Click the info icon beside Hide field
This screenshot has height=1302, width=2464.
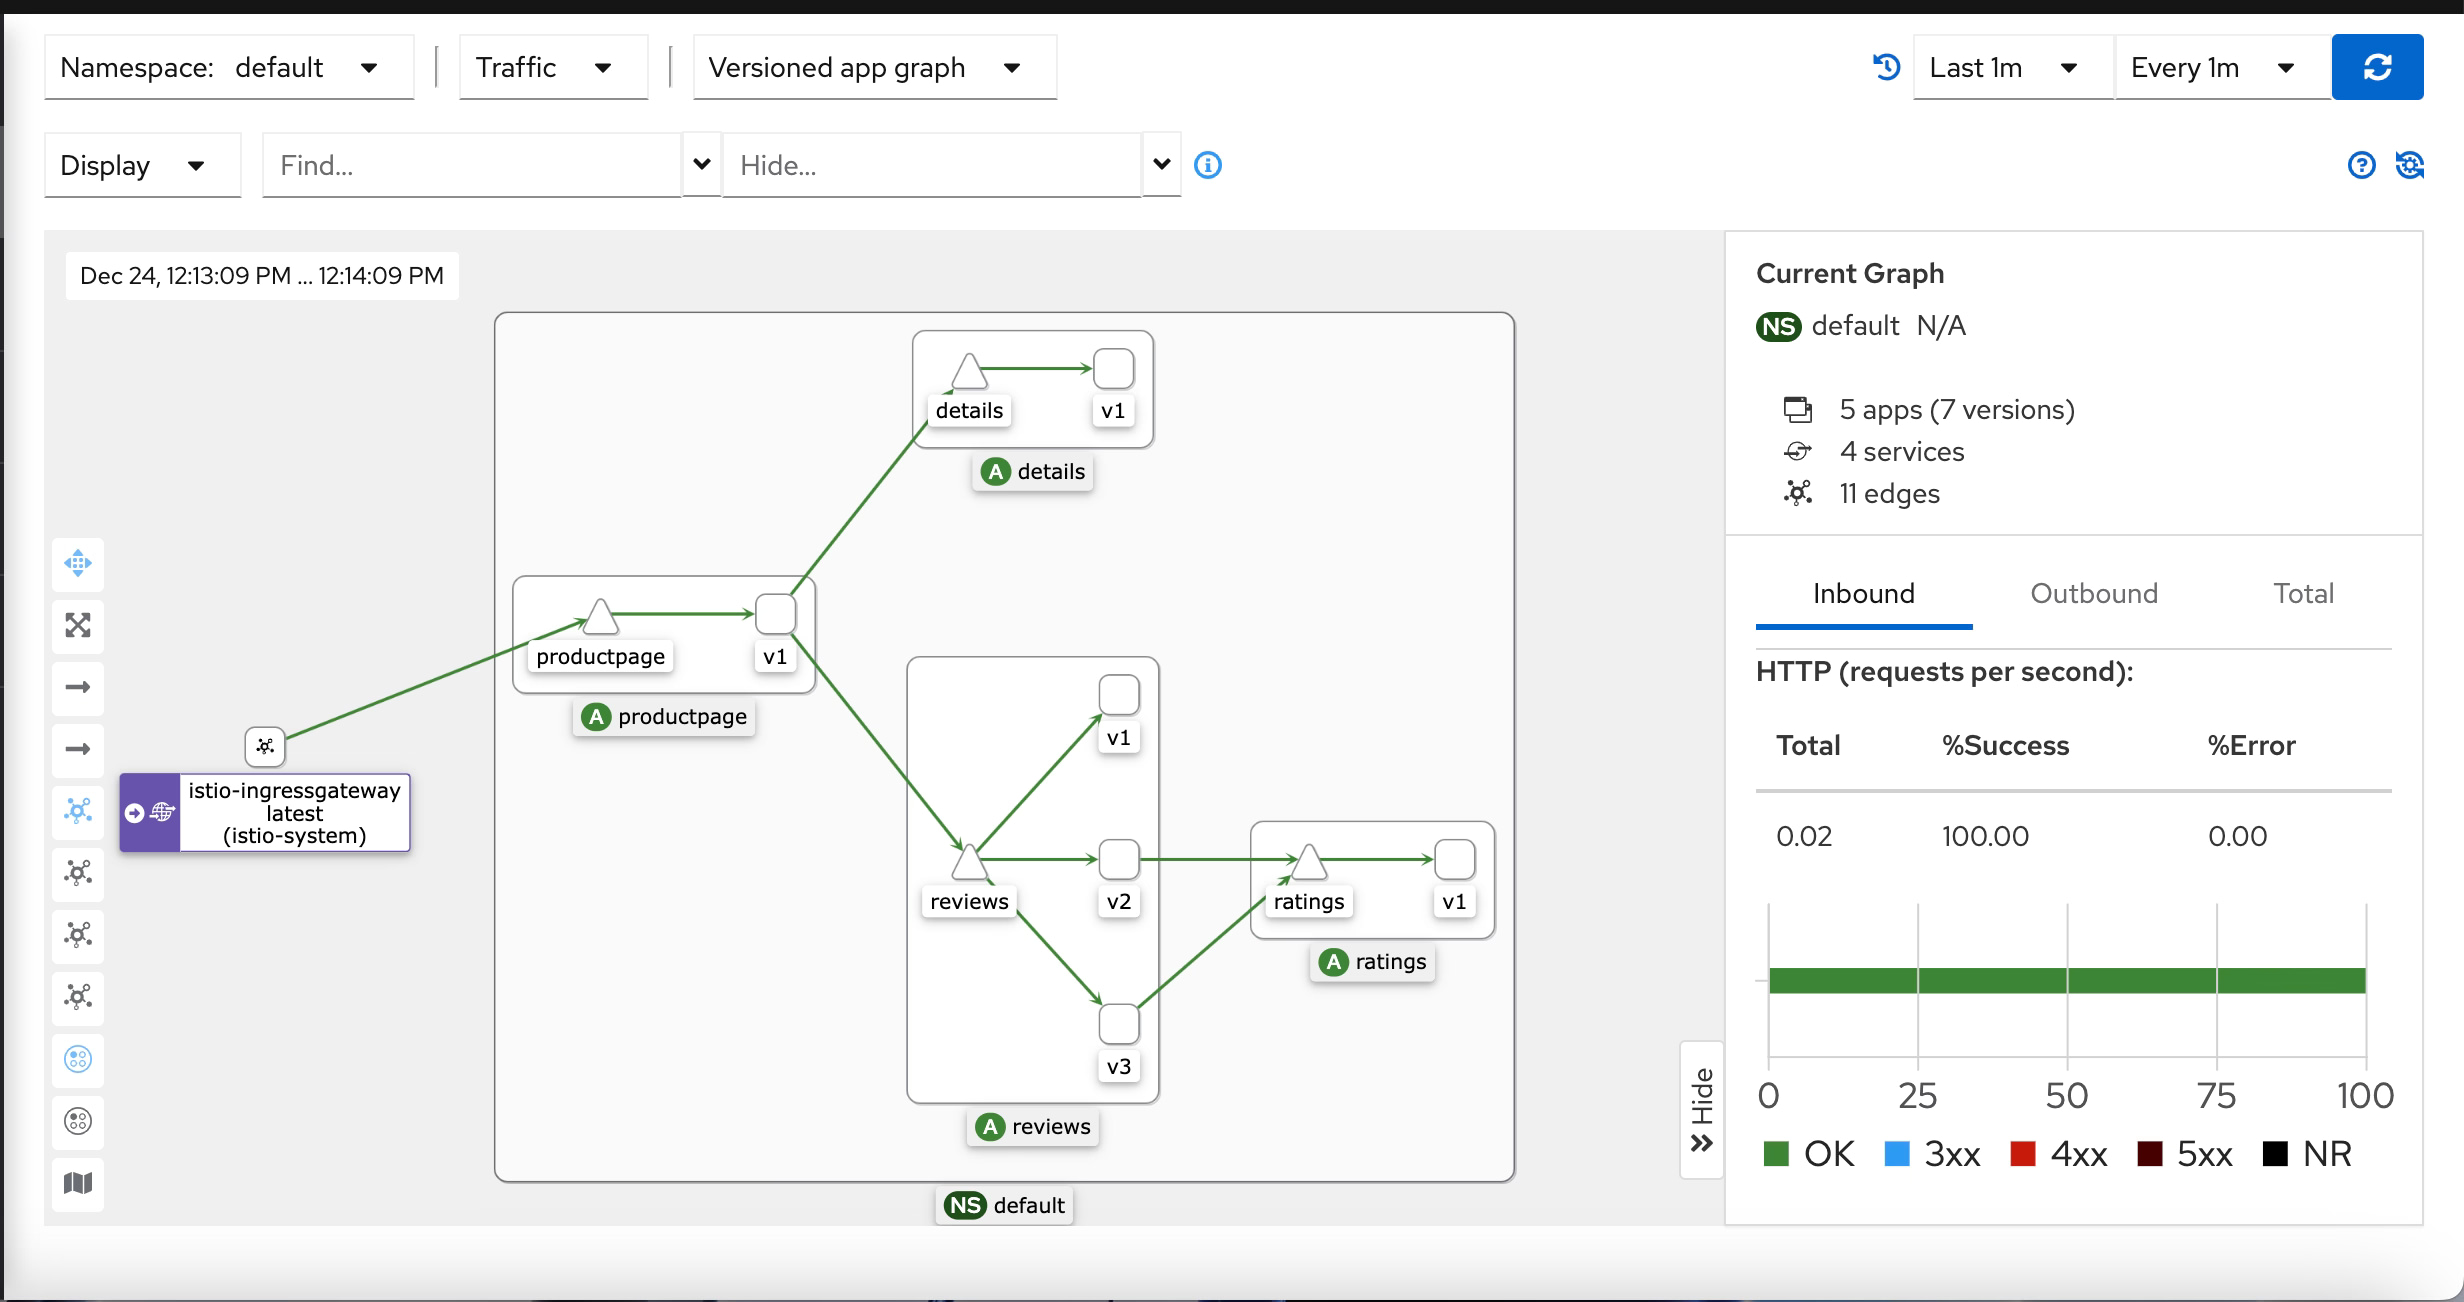coord(1208,165)
